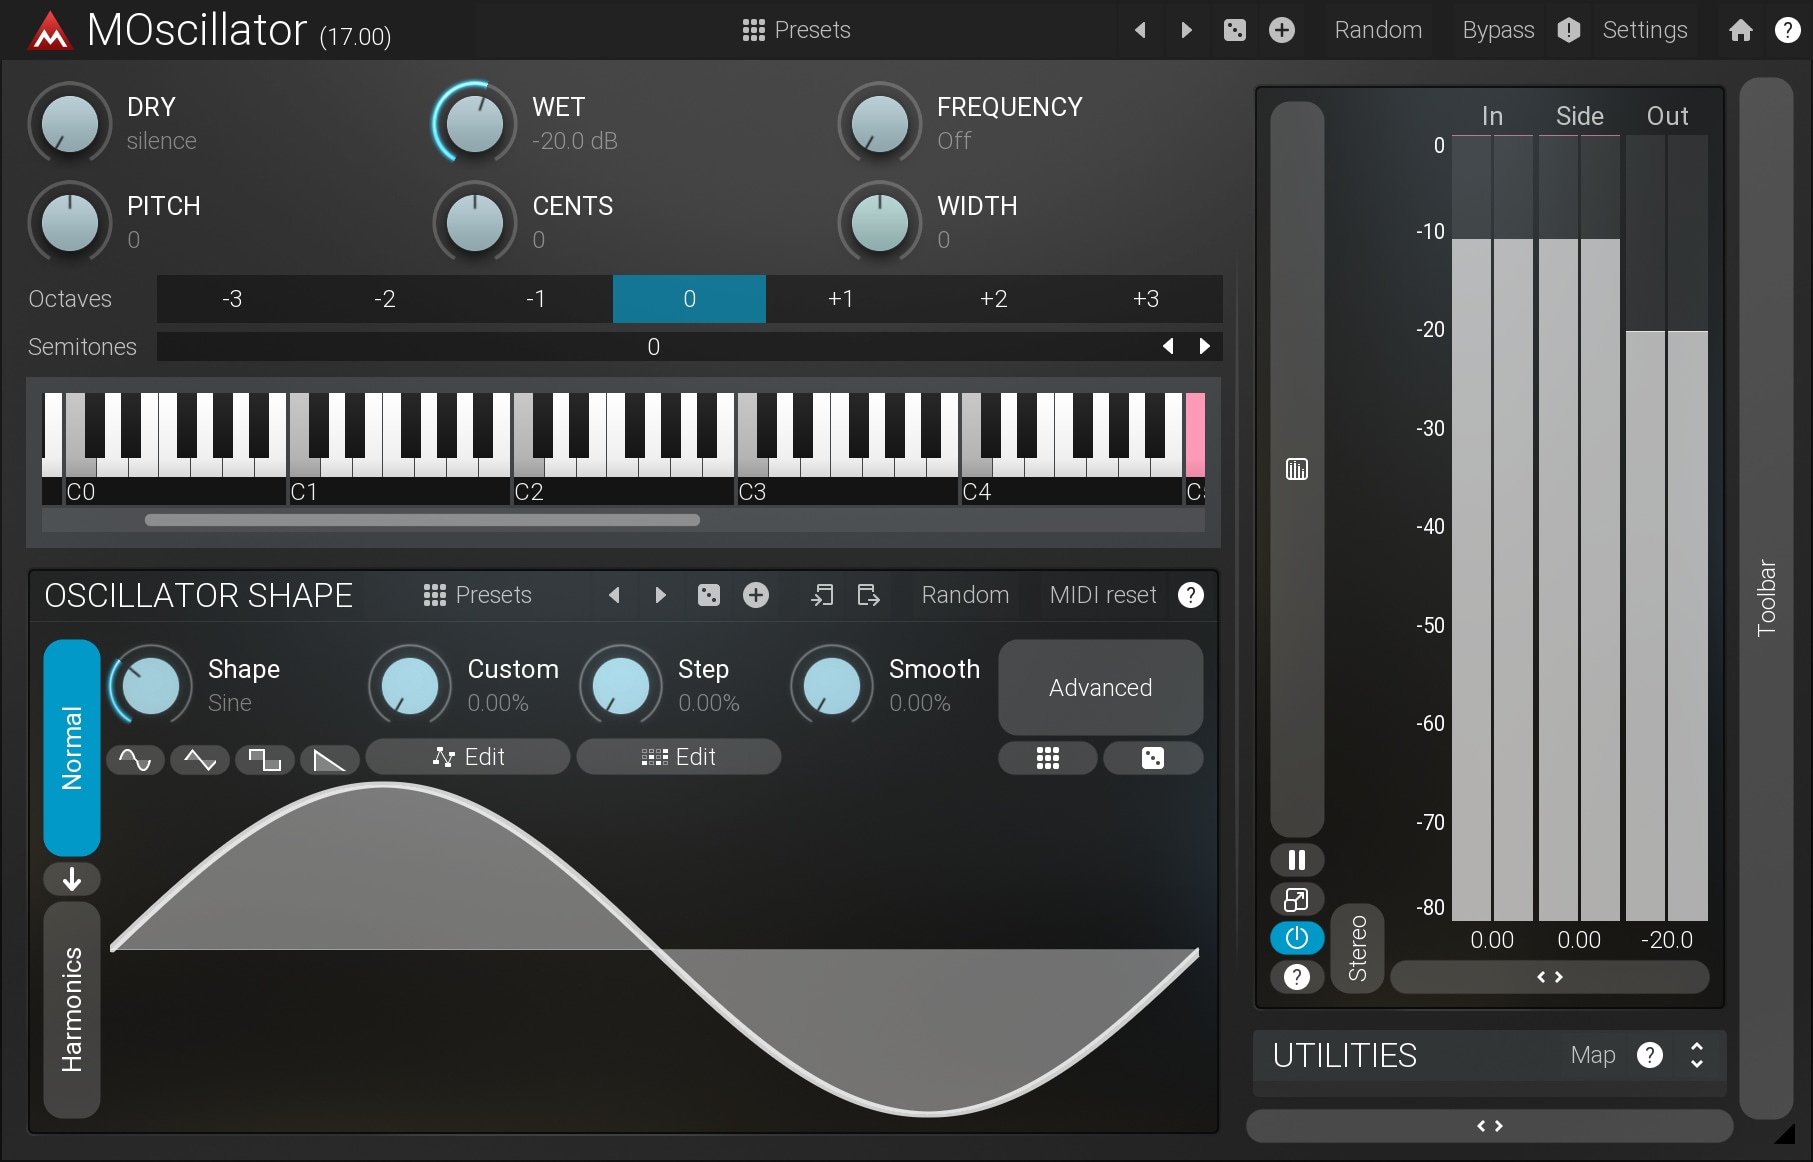This screenshot has width=1813, height=1162.
Task: Select the +1 octave option
Action: (x=841, y=299)
